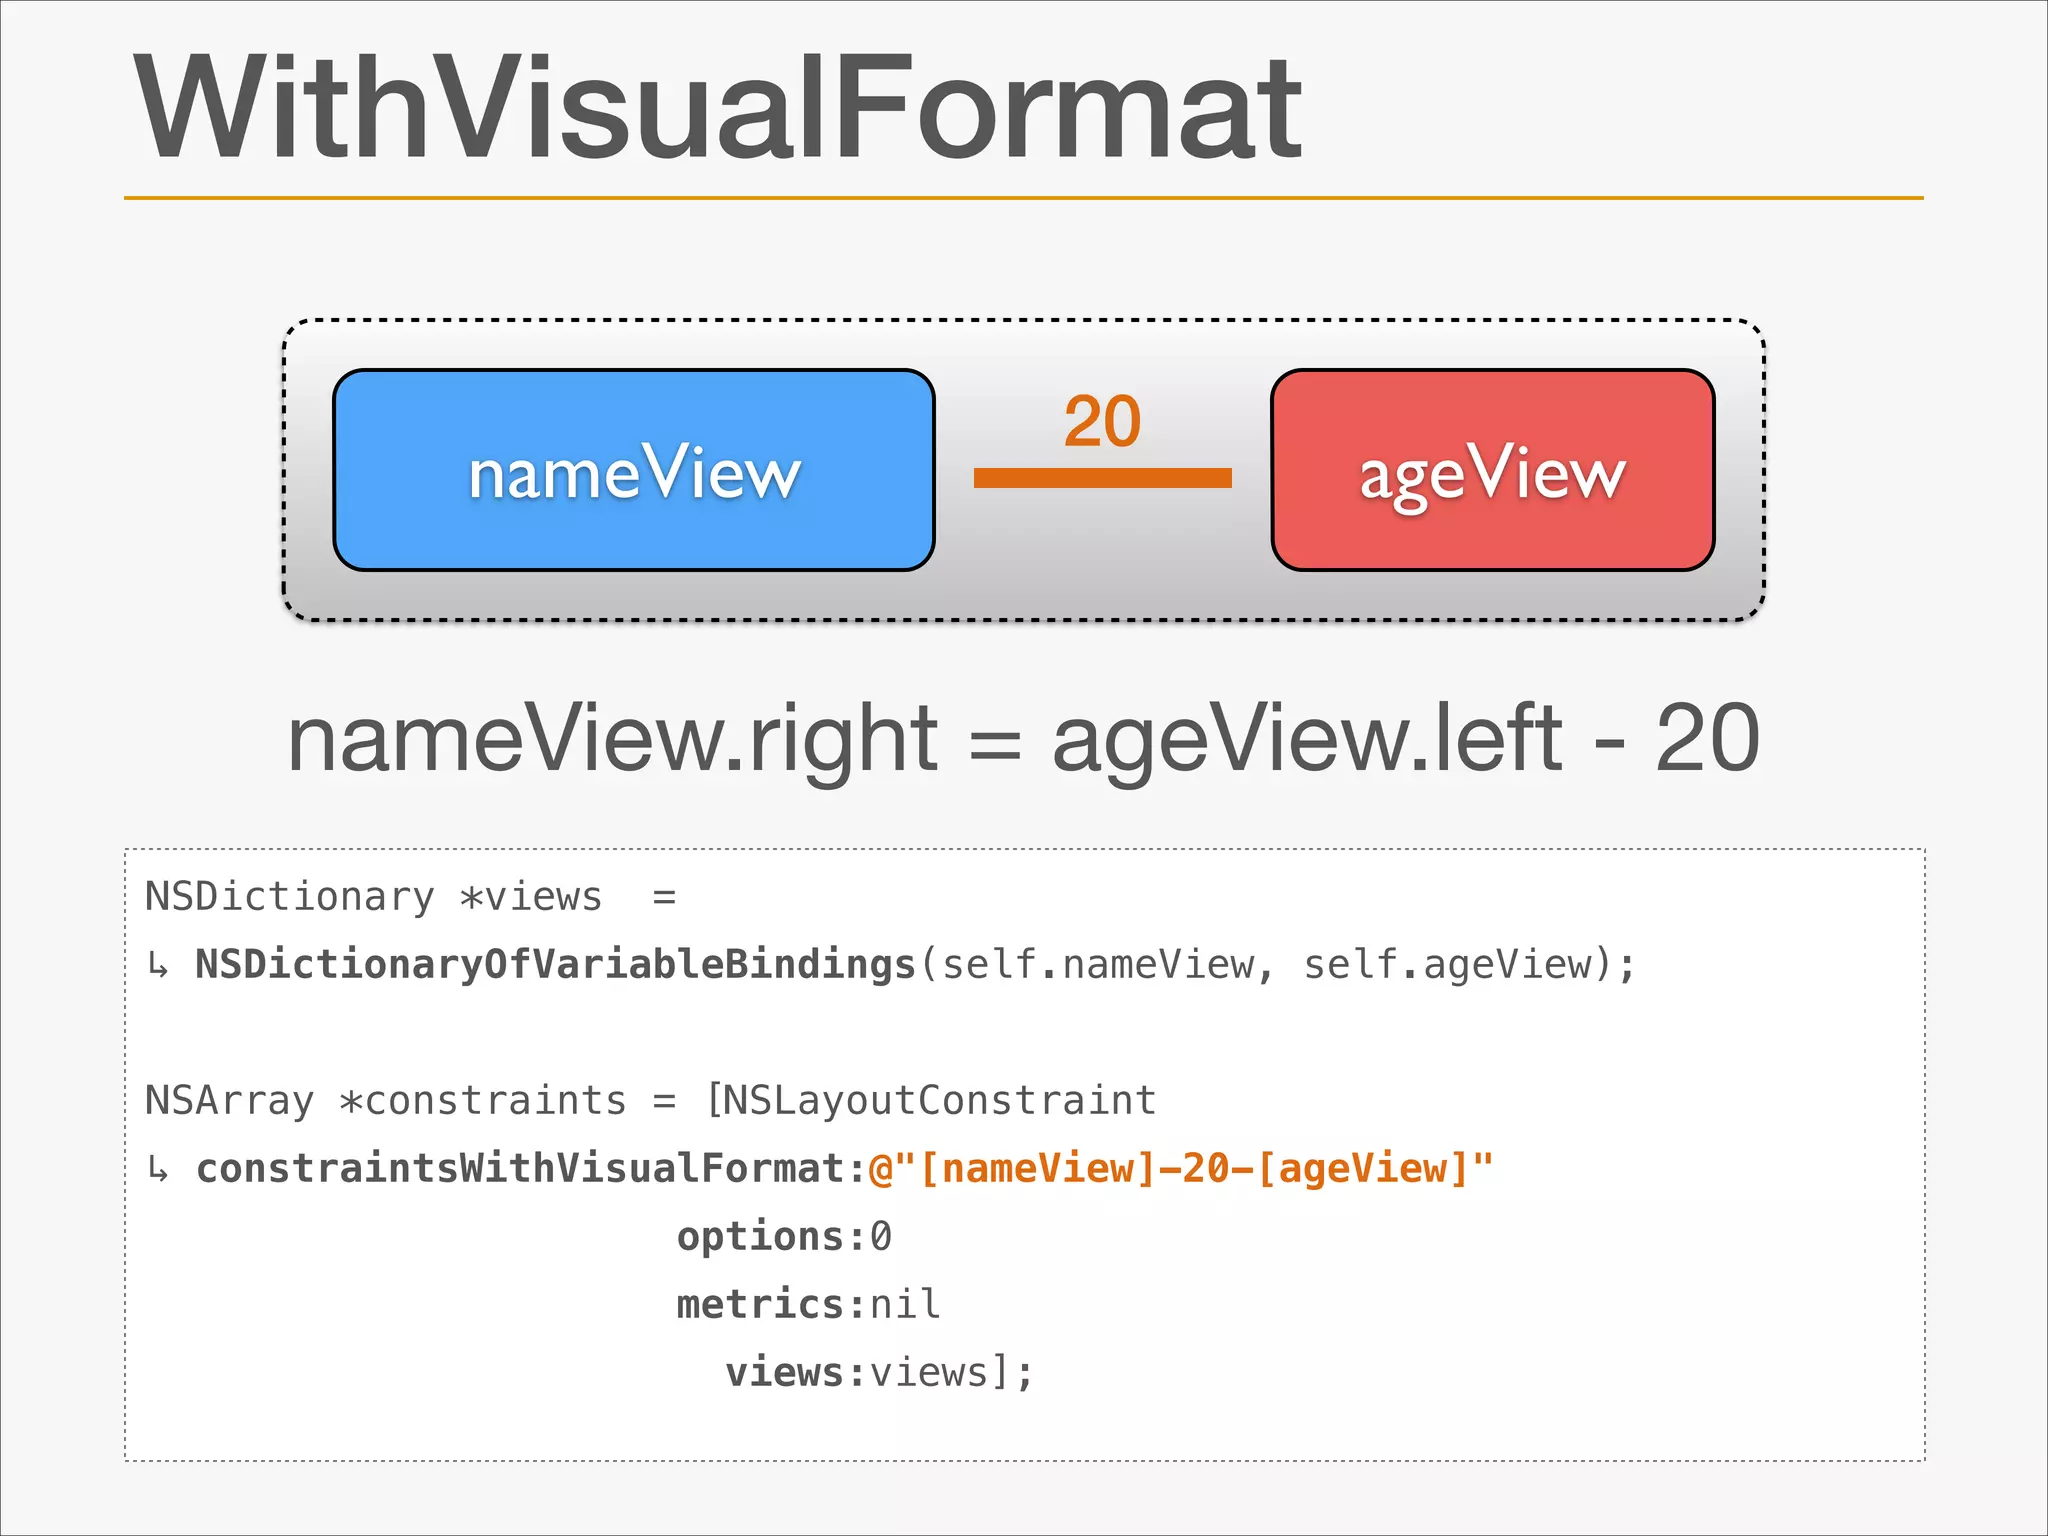This screenshot has width=2048, height=1536.
Task: Select the blue nameView box
Action: [634, 470]
